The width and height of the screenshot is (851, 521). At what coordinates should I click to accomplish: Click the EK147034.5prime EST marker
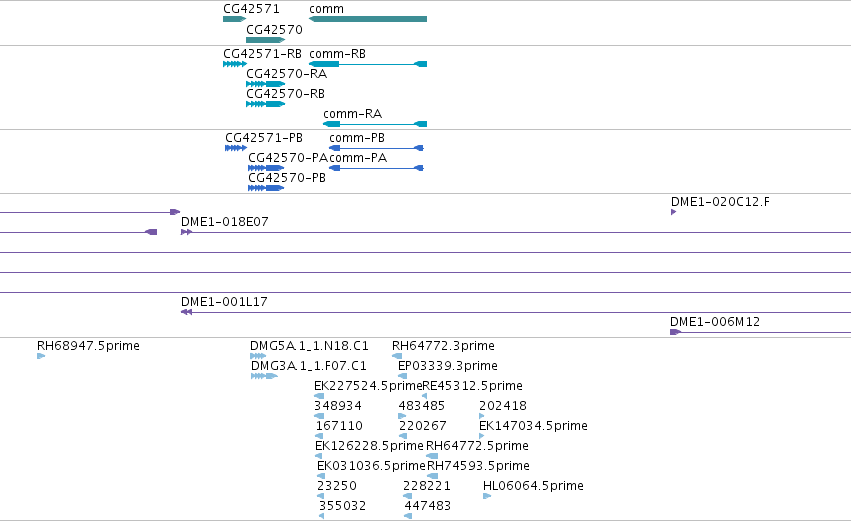pos(482,436)
